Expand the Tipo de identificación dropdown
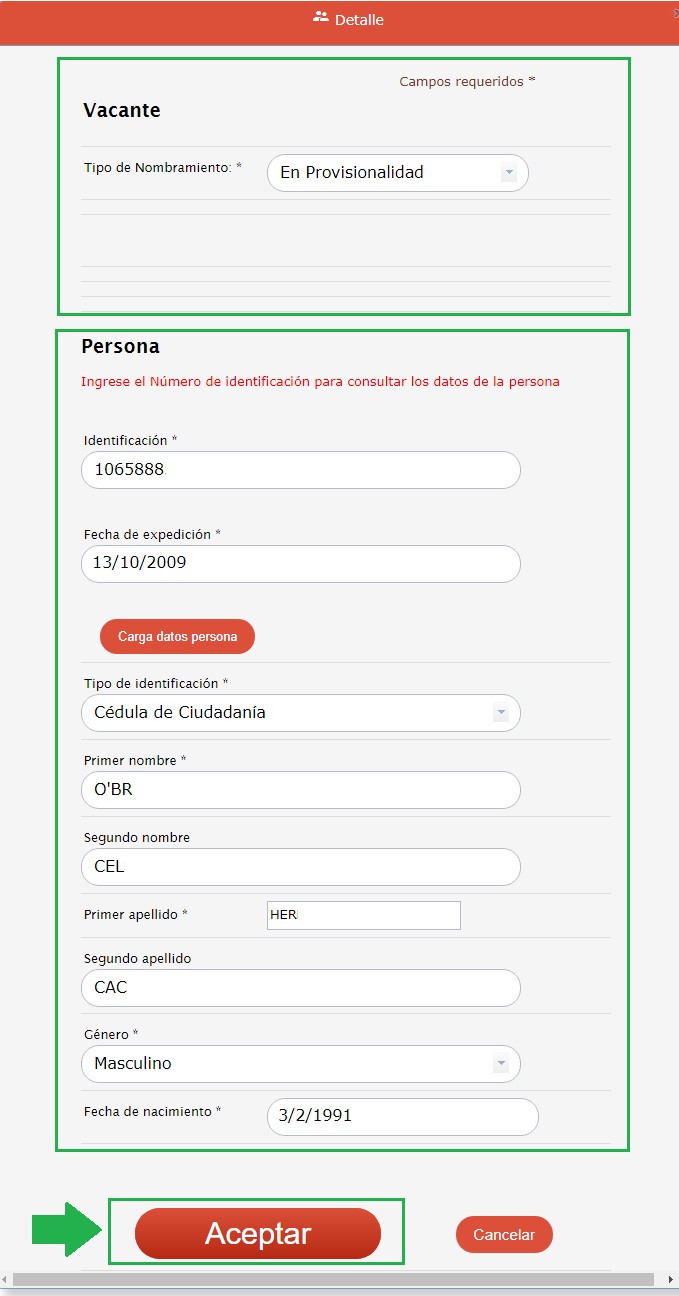The image size is (679, 1296). [x=500, y=713]
